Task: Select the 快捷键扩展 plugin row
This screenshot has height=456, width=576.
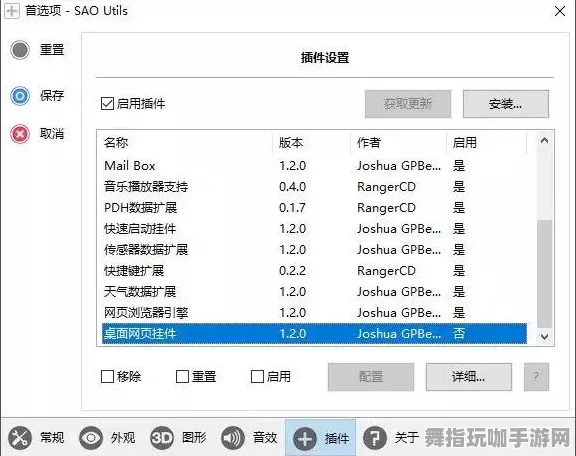Action: (314, 271)
